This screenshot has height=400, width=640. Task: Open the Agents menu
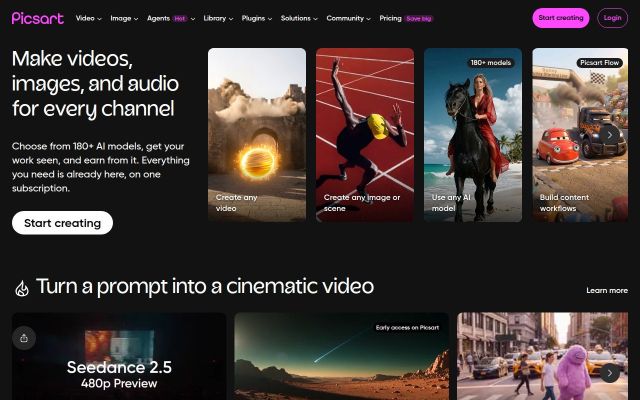click(171, 18)
